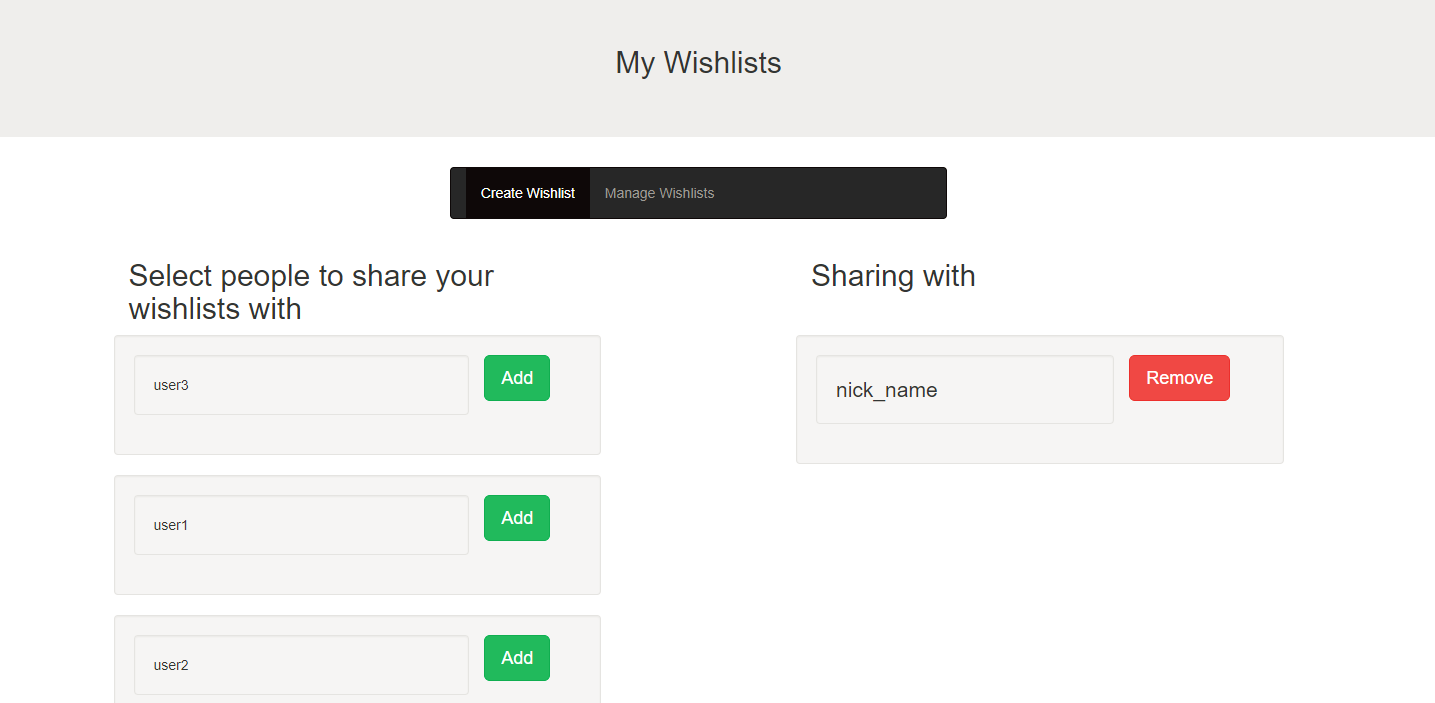Open the Create Wishlist tab
The image size is (1435, 703).
pyautogui.click(x=527, y=193)
